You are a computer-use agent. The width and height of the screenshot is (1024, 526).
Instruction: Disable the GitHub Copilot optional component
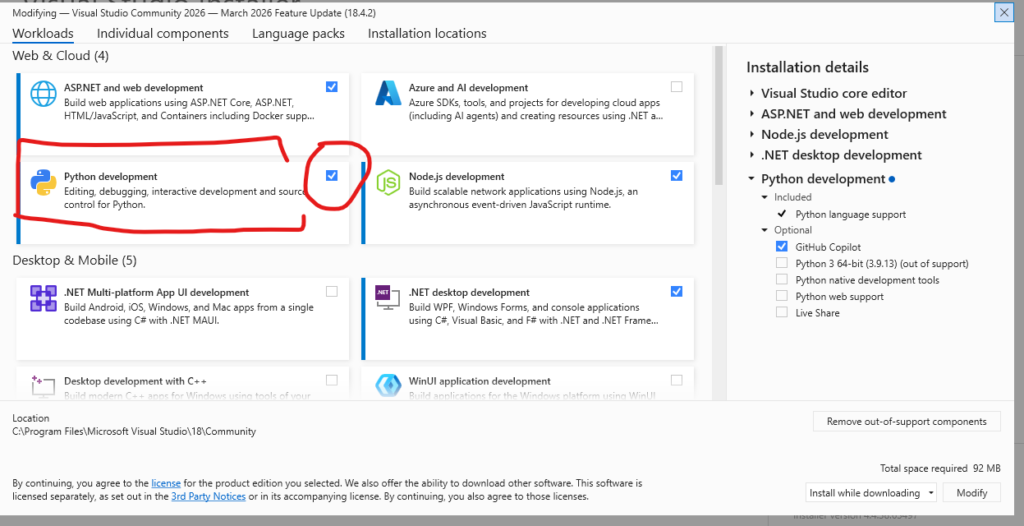pyautogui.click(x=782, y=247)
